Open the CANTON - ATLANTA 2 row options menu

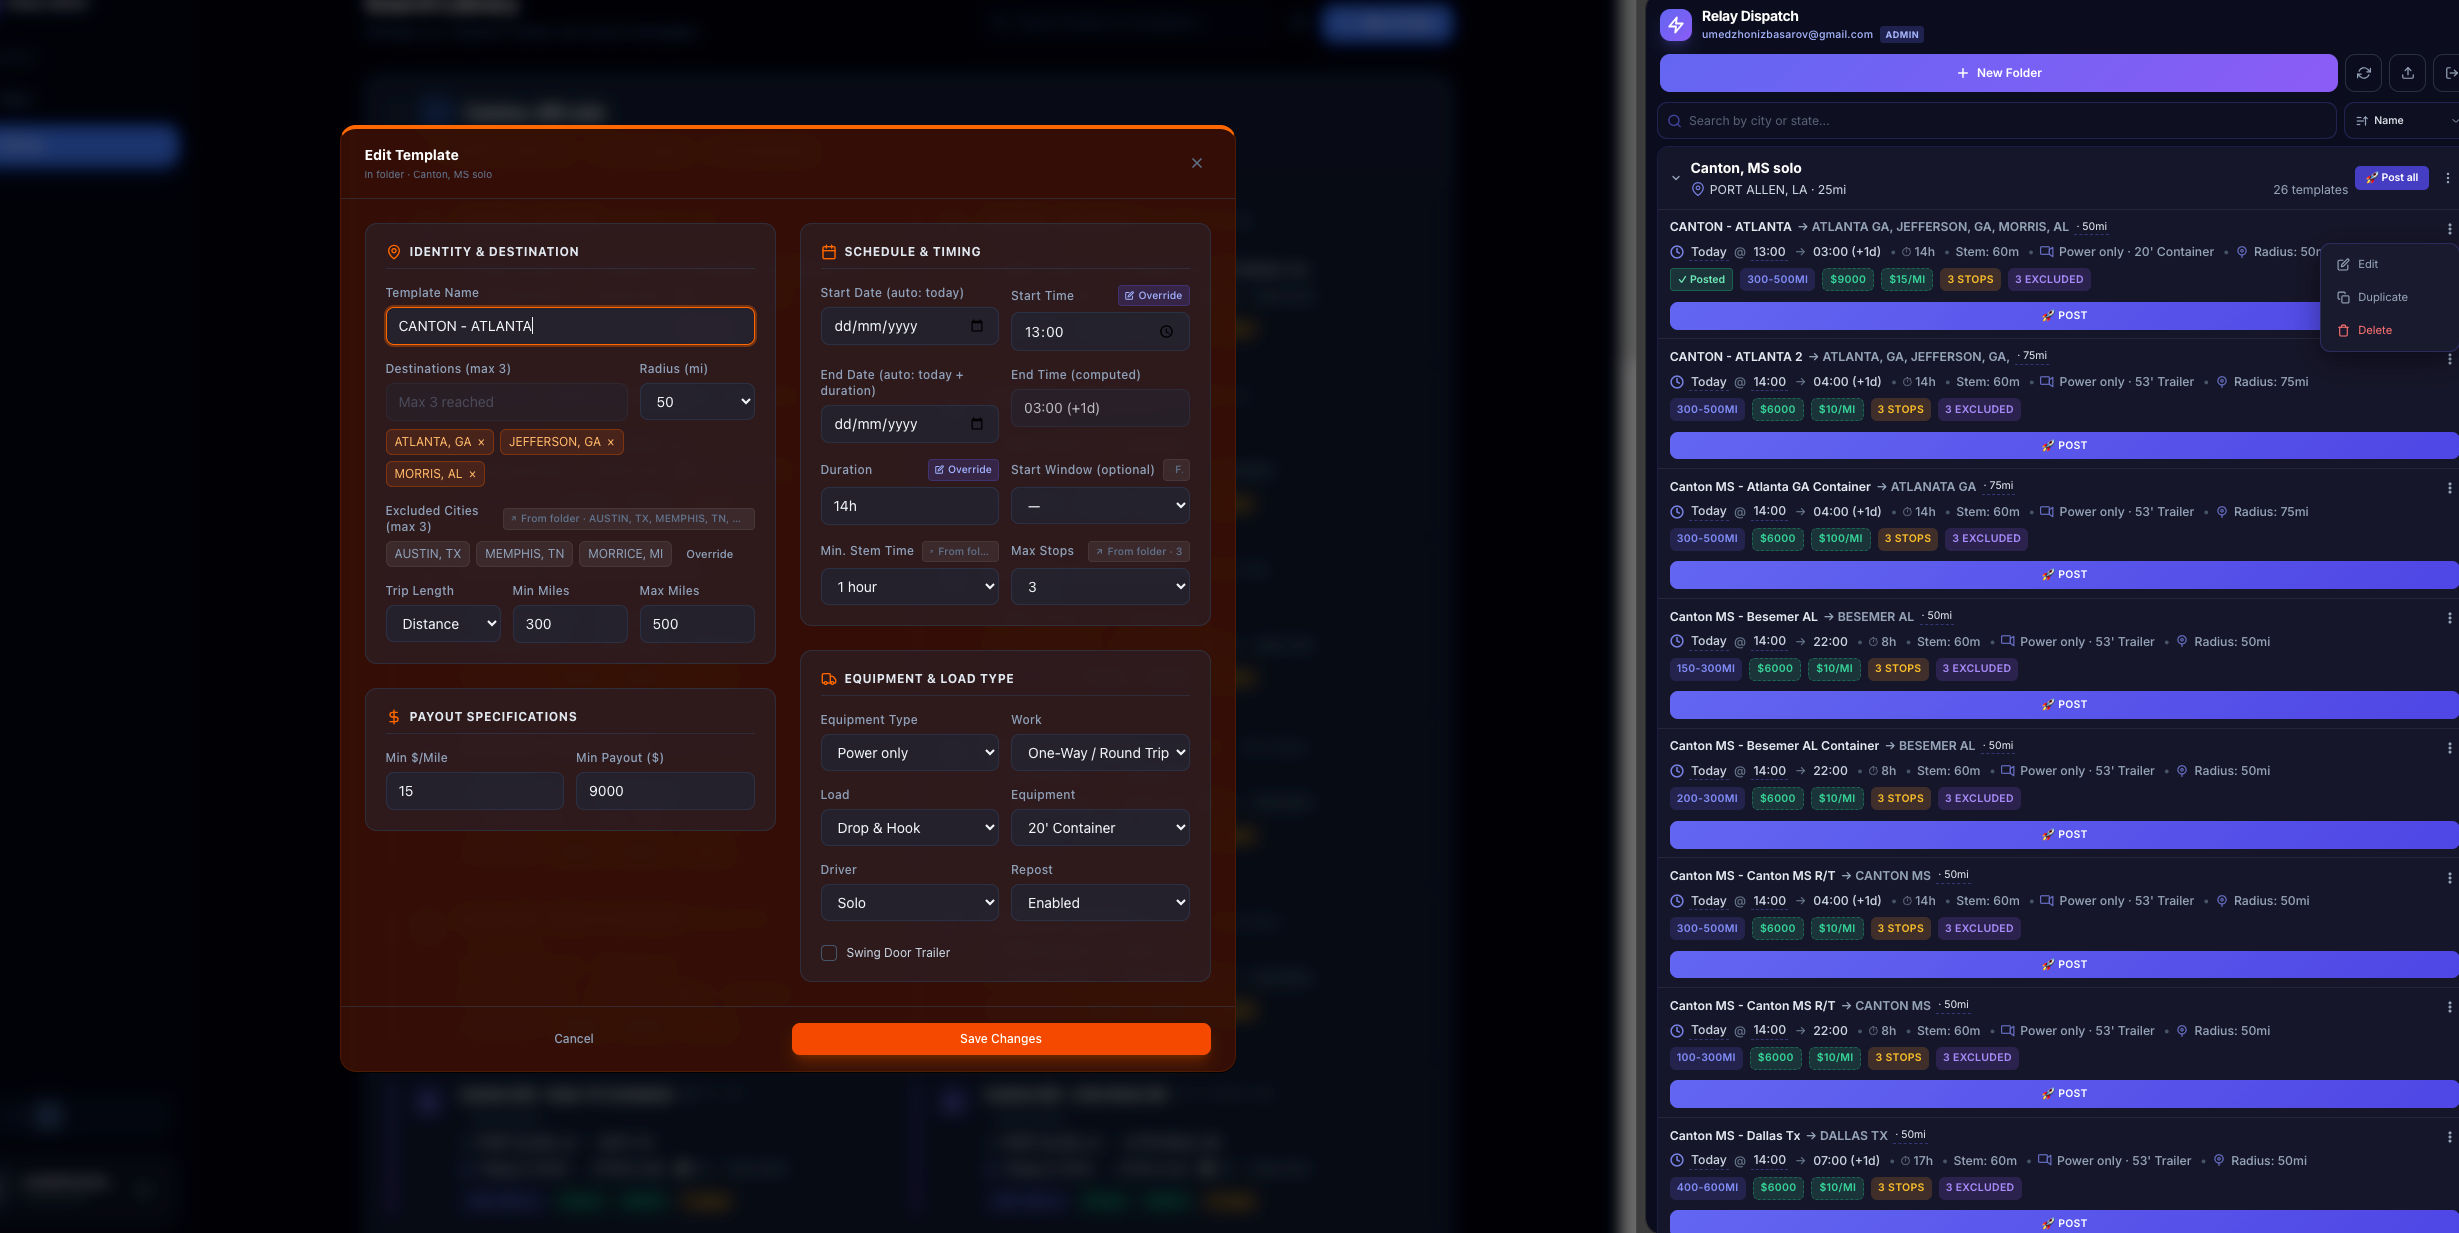[2449, 359]
